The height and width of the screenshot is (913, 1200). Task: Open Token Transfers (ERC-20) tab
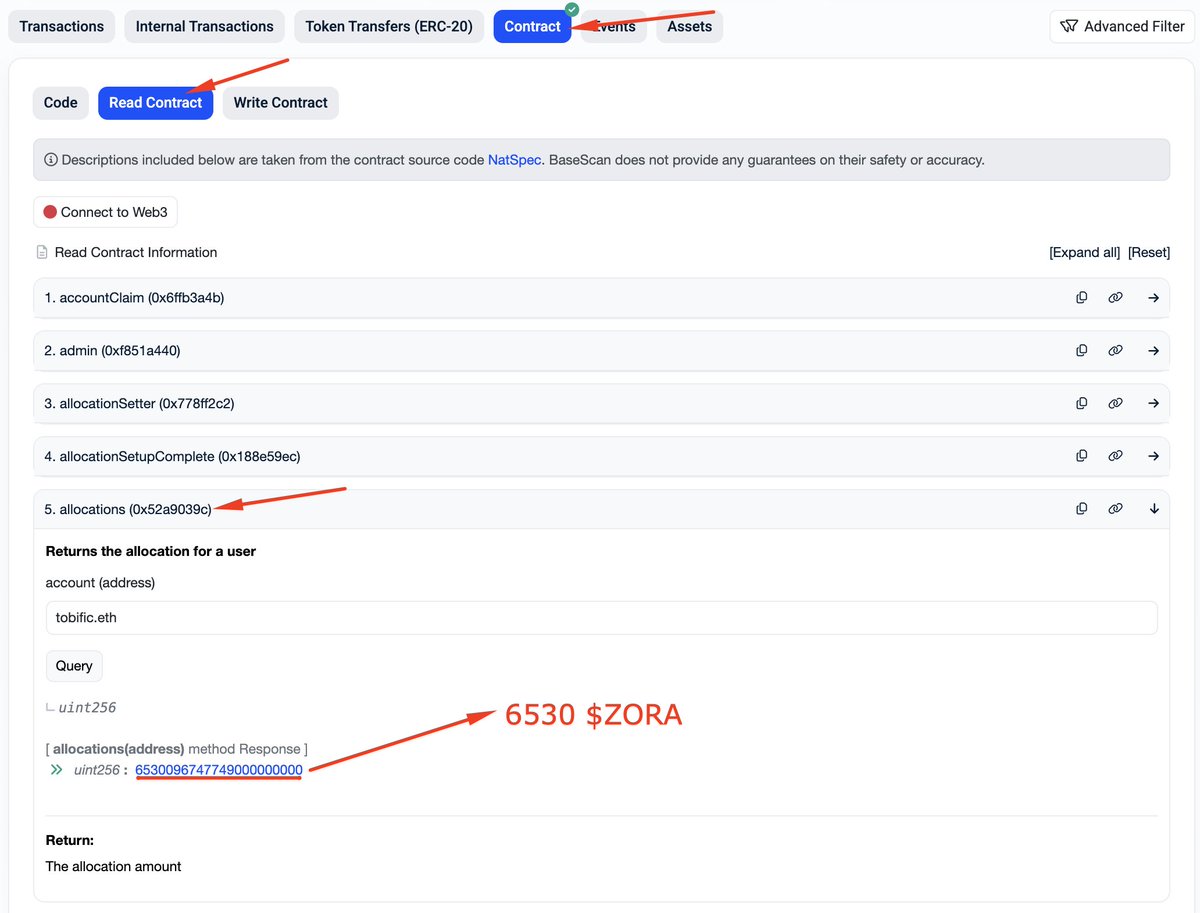tap(389, 27)
